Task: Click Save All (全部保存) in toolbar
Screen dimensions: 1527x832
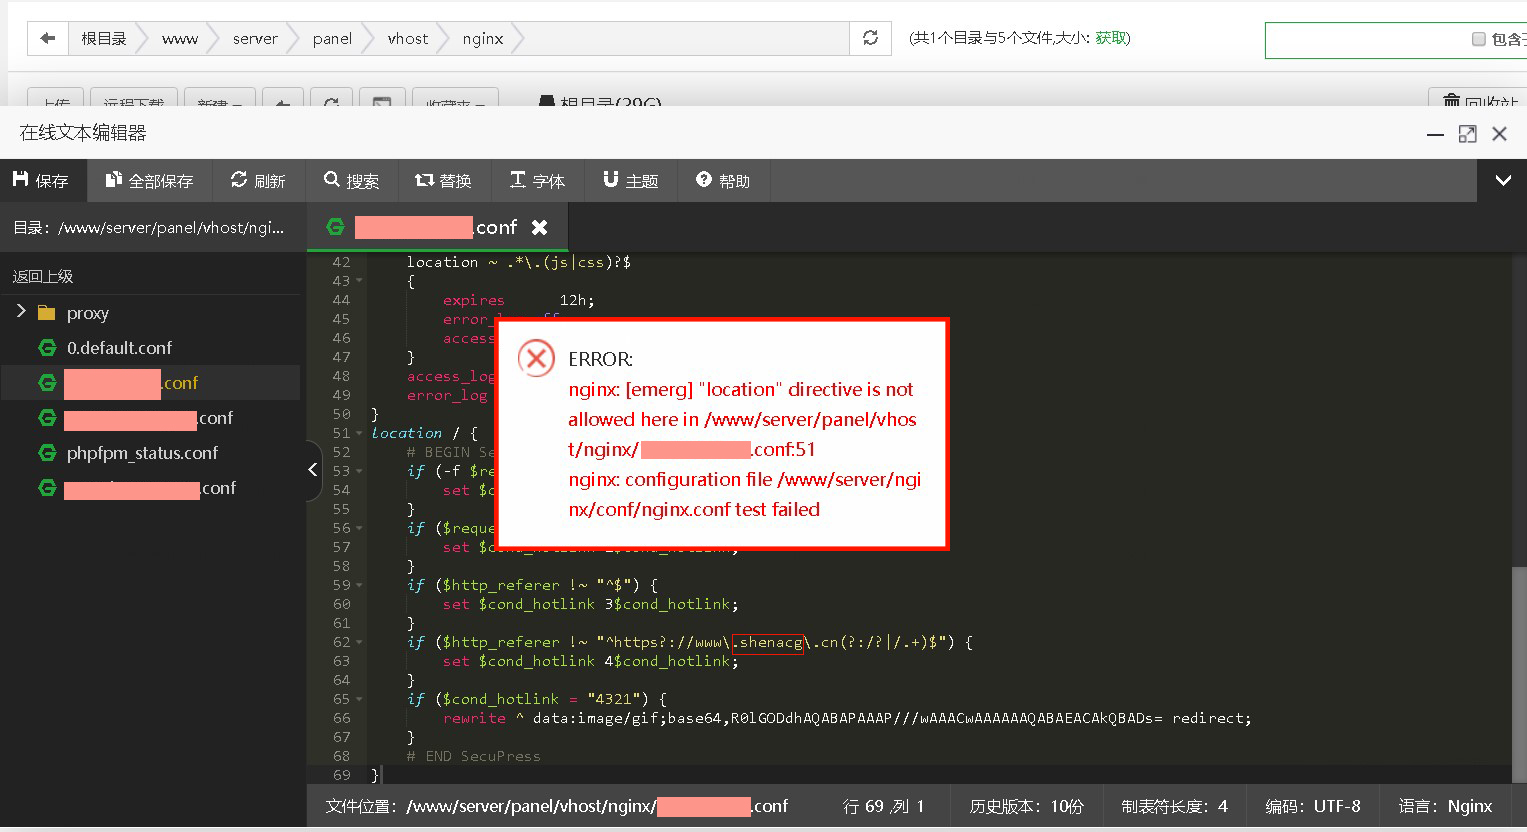Action: tap(150, 180)
